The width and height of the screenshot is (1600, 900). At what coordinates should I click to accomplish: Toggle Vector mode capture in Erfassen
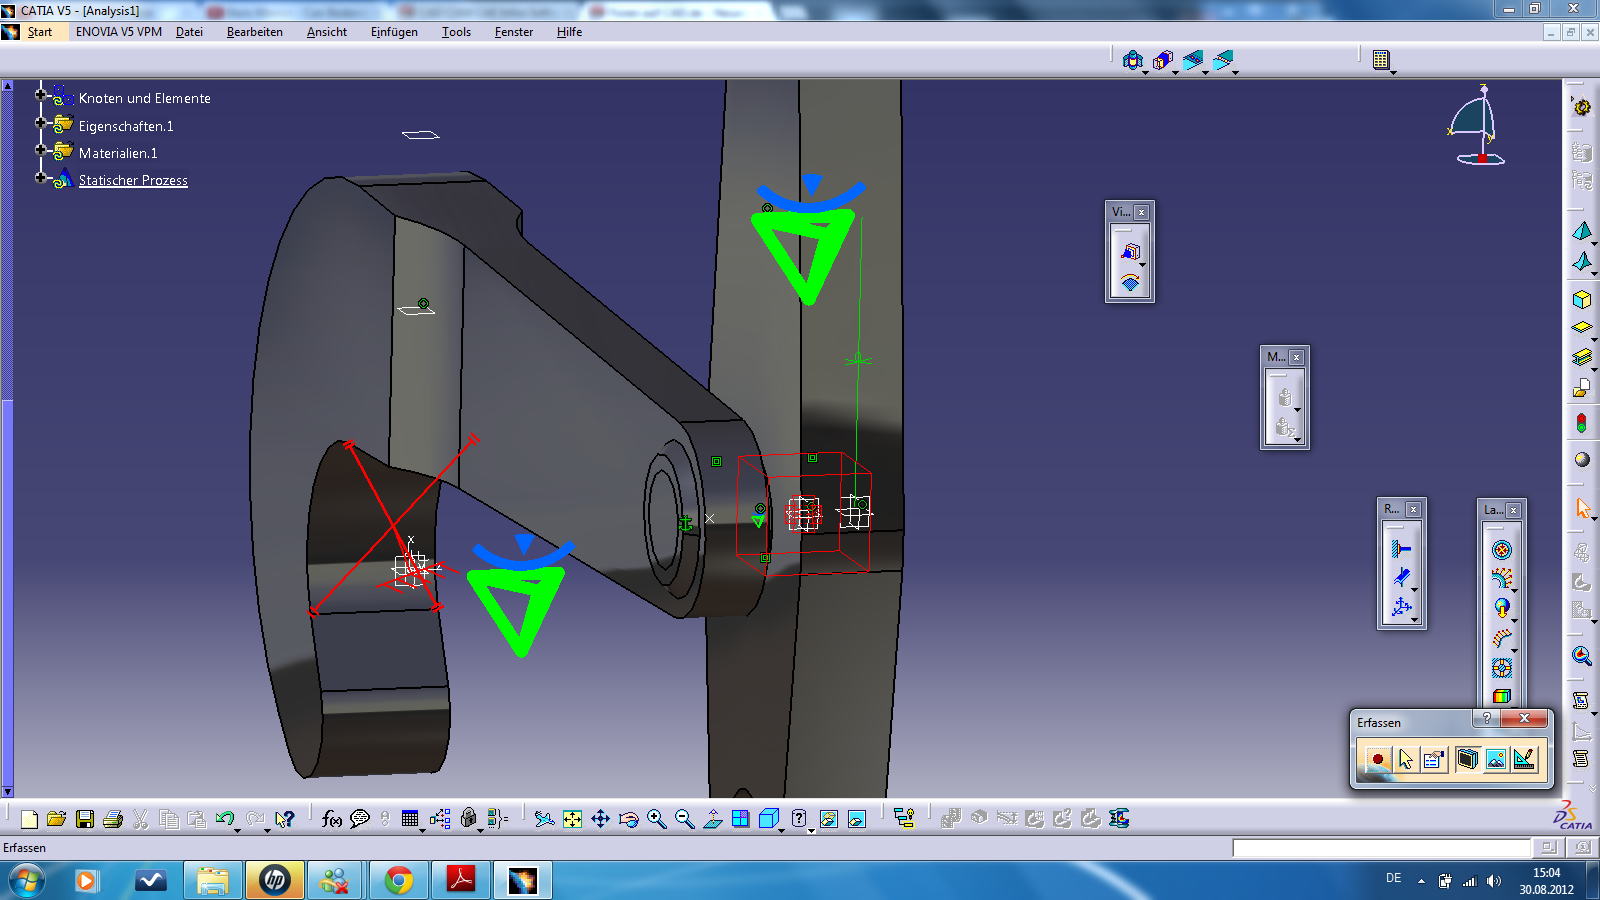click(x=1523, y=759)
